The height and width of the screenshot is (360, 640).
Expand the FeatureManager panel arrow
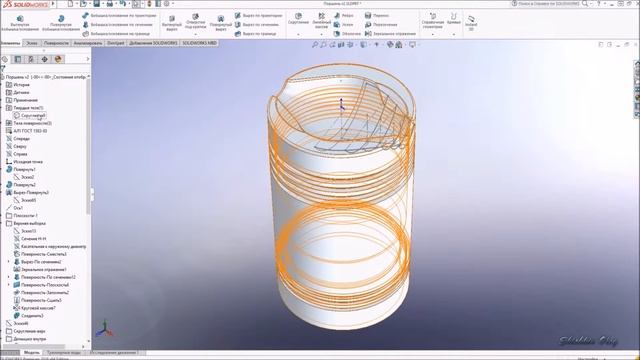(88, 59)
